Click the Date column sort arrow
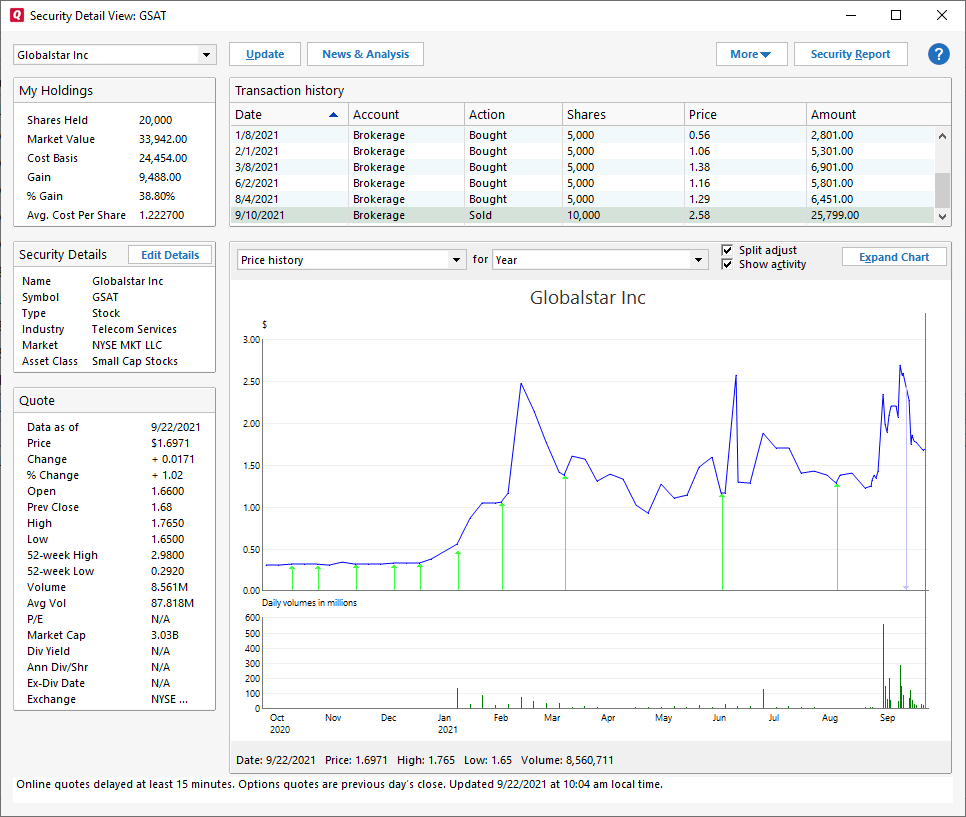Viewport: 966px width, 817px height. pos(333,115)
